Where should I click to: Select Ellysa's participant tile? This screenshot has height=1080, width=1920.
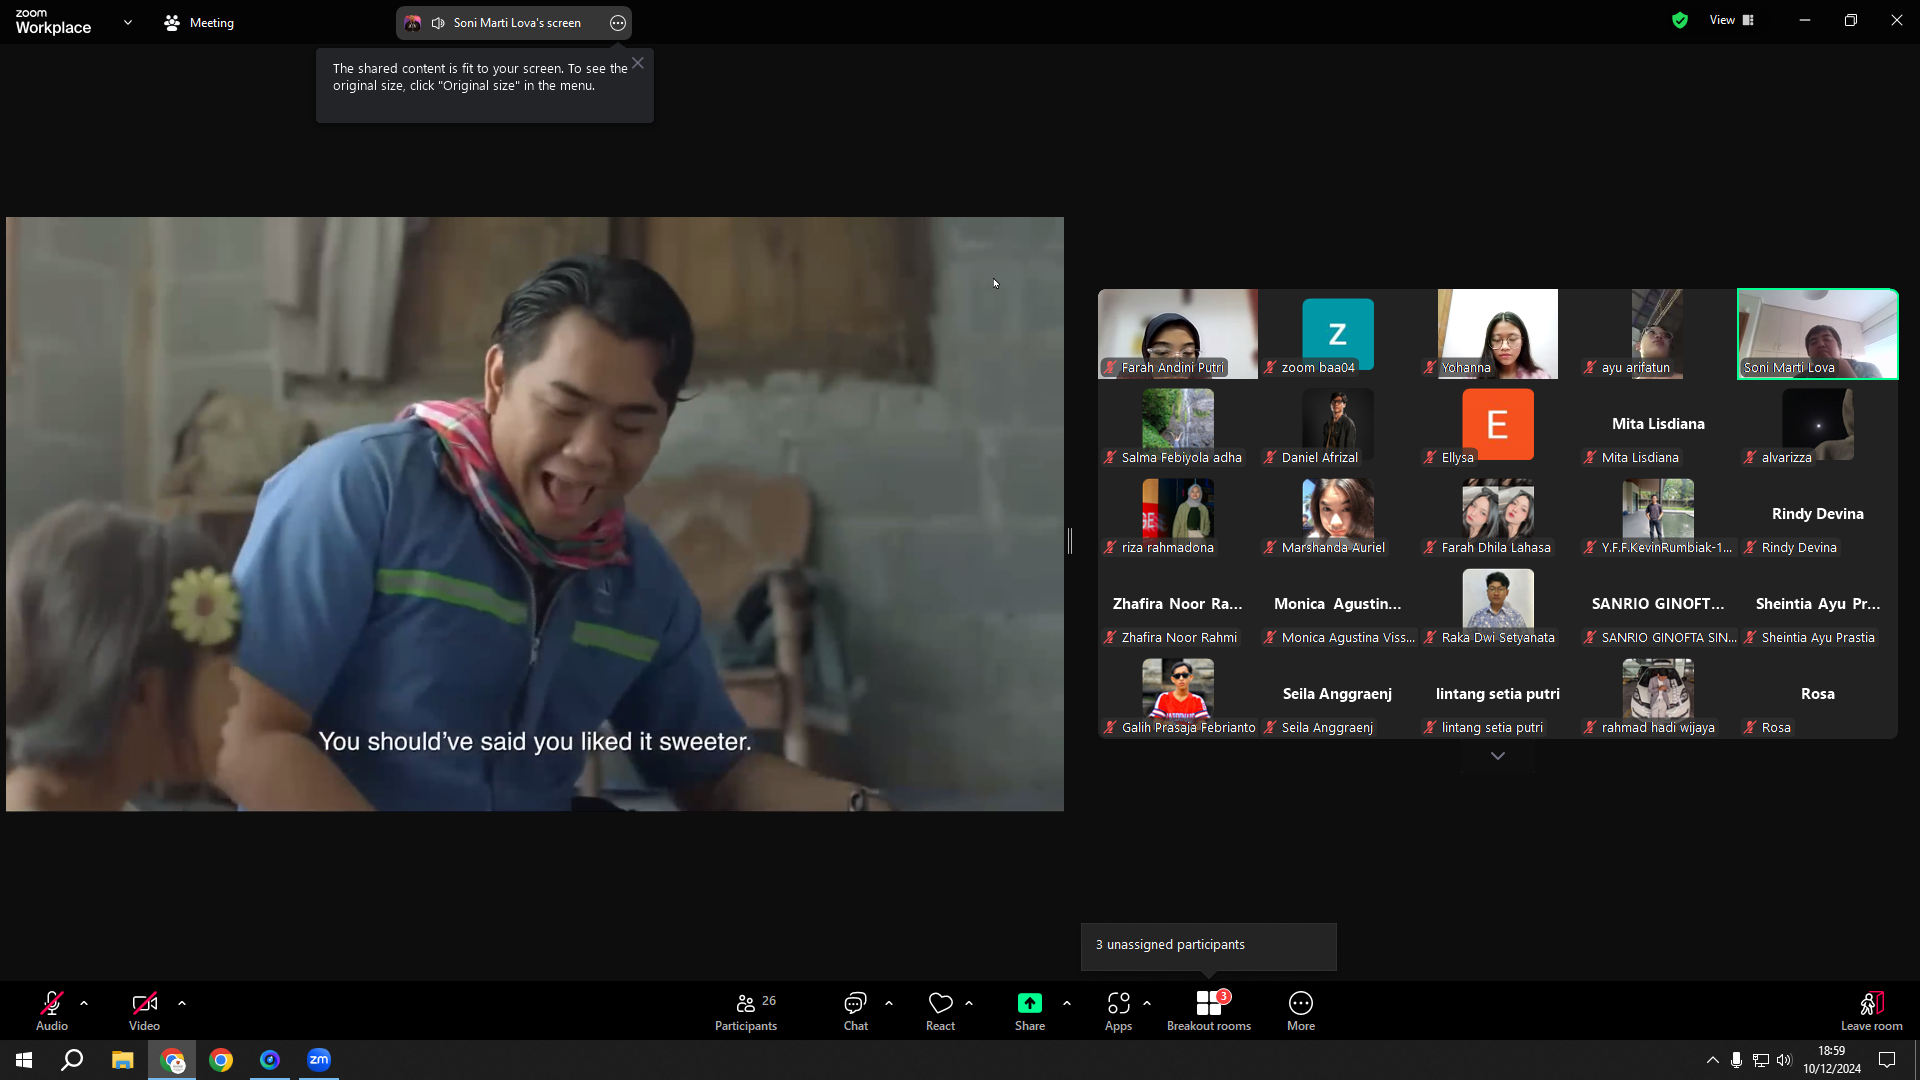pos(1498,424)
